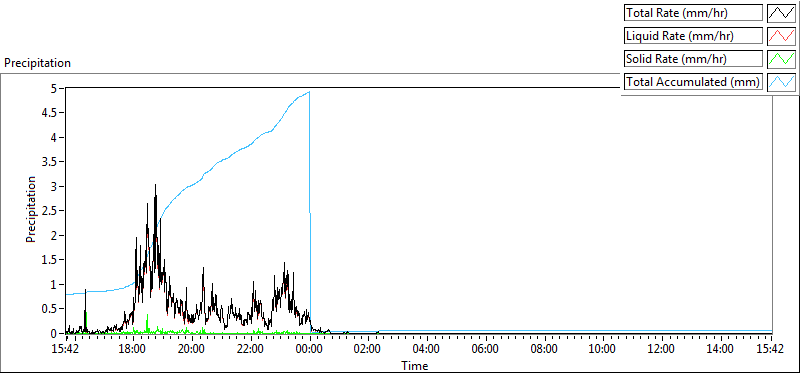The image size is (800, 373).
Task: Click the 10:00 time axis label
Action: click(603, 350)
